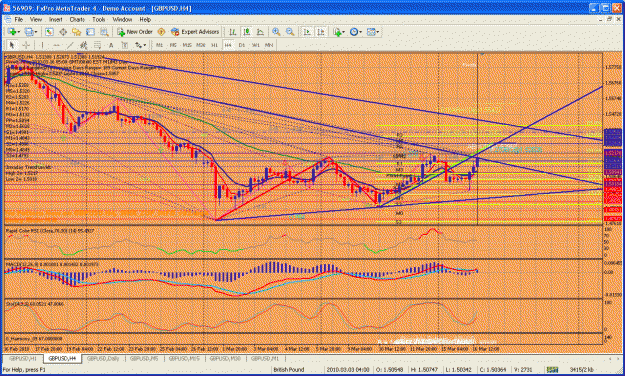
Task: Switch to D1 timeframe button
Action: coord(242,45)
